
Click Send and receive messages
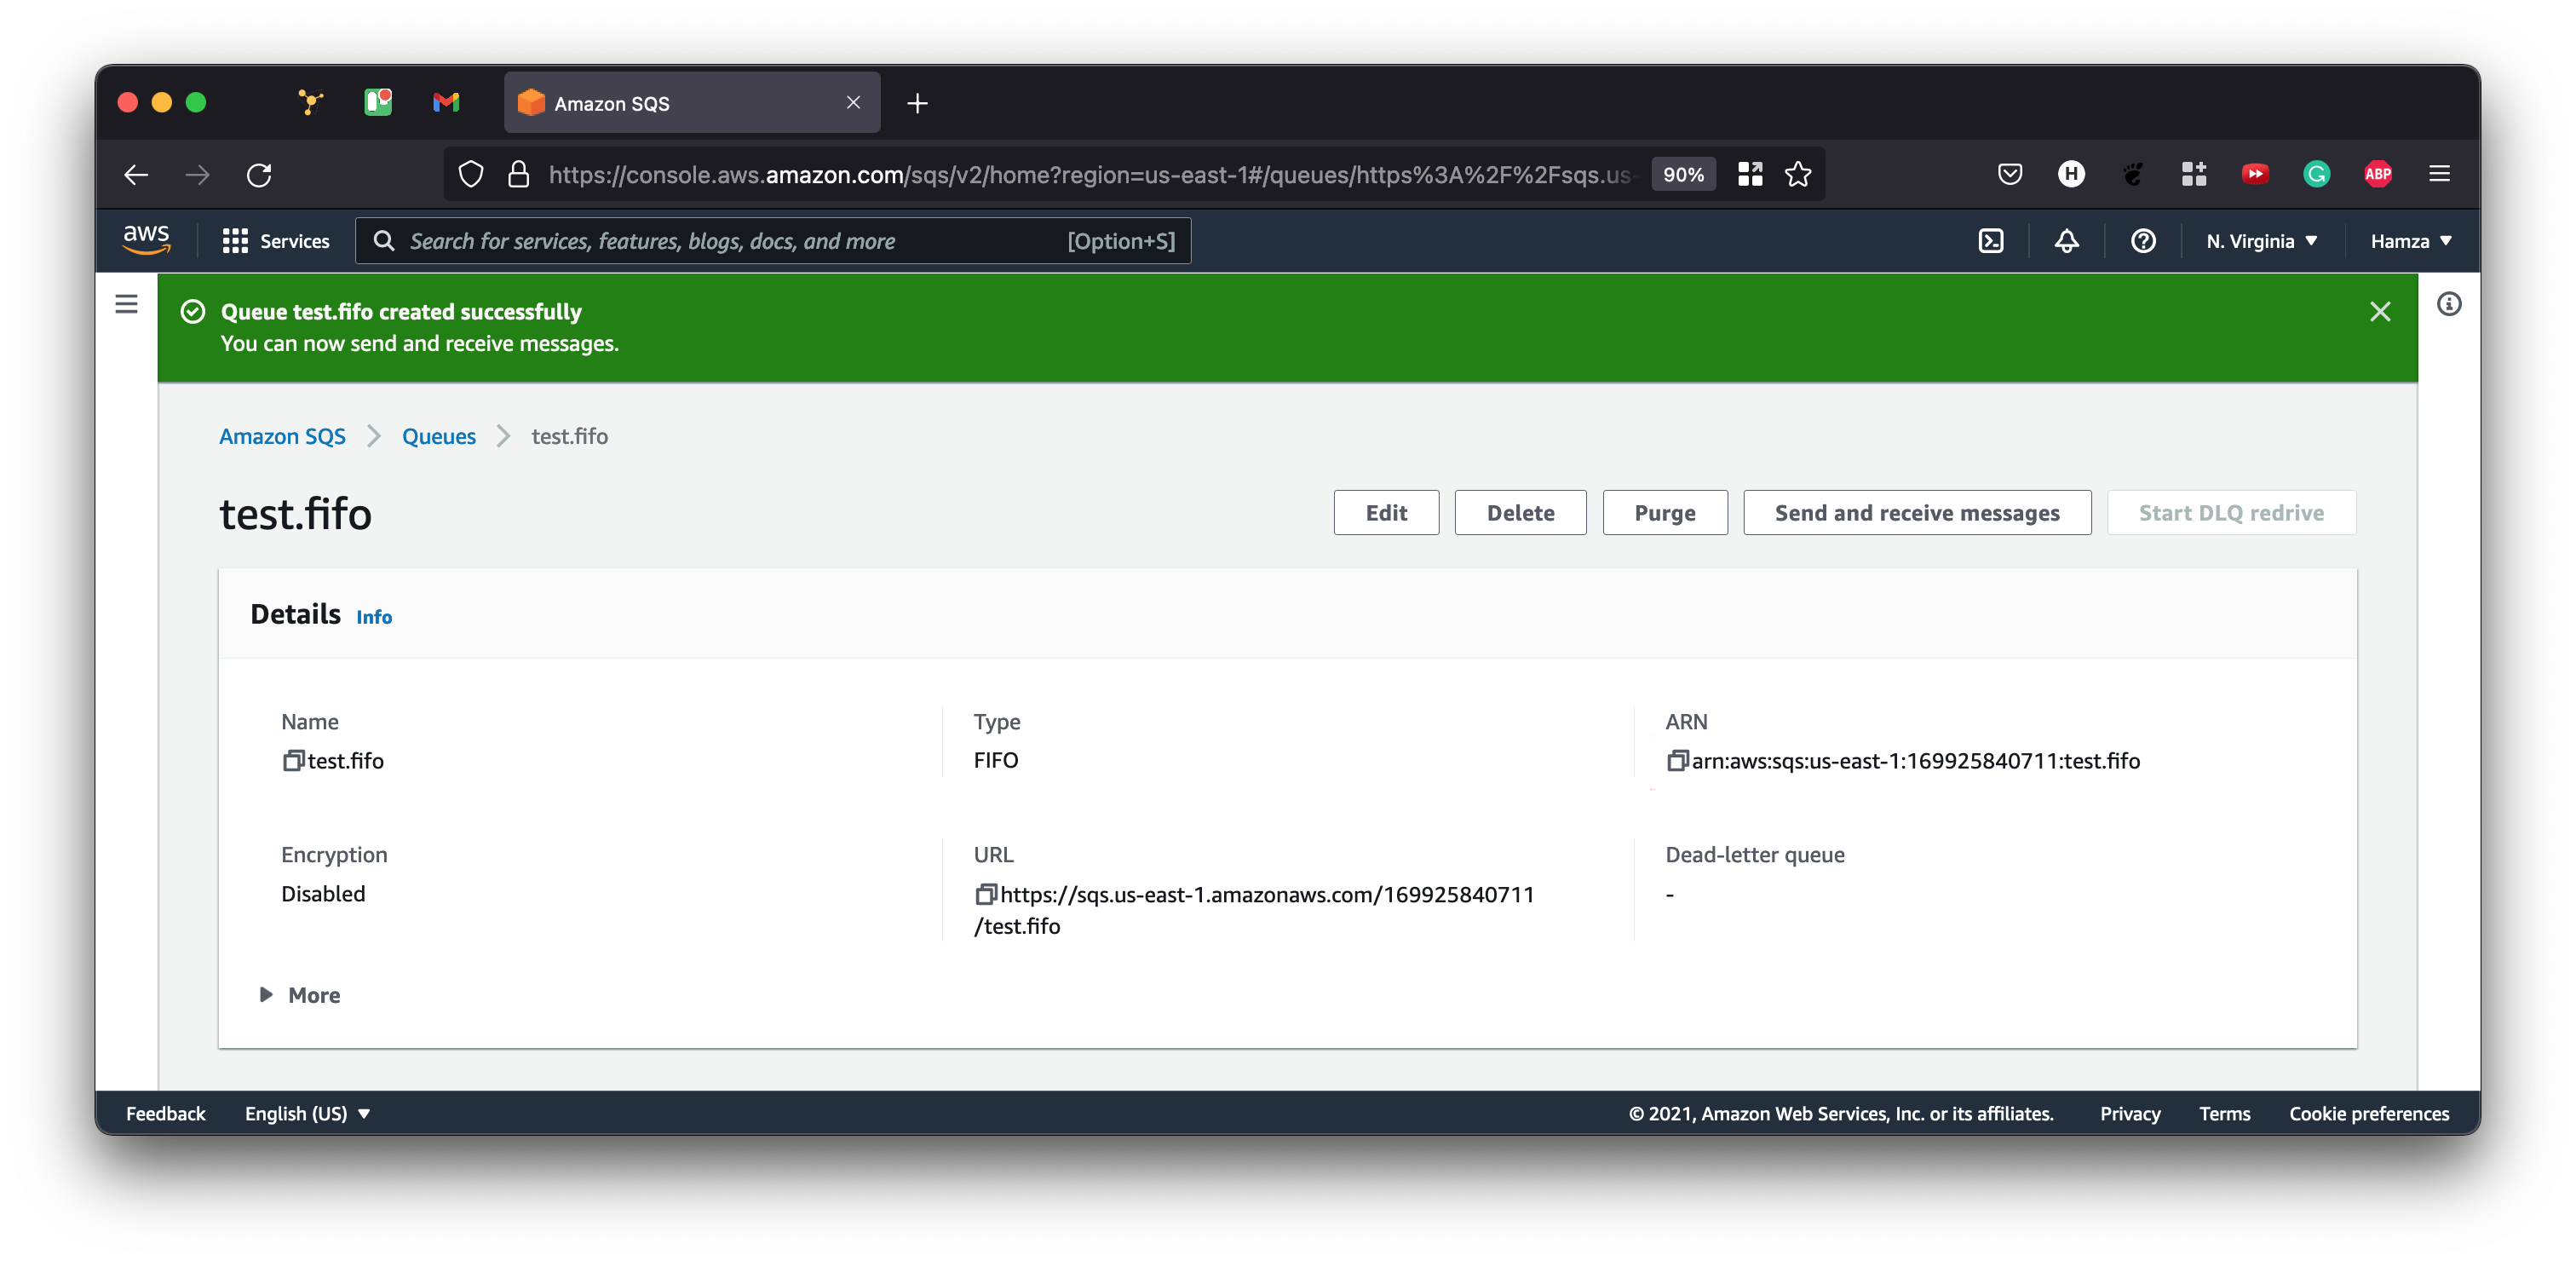tap(1917, 512)
